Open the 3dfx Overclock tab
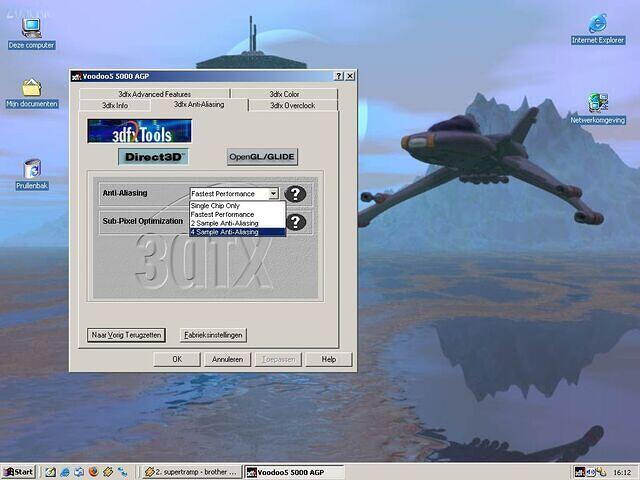The image size is (640, 480). (293, 105)
